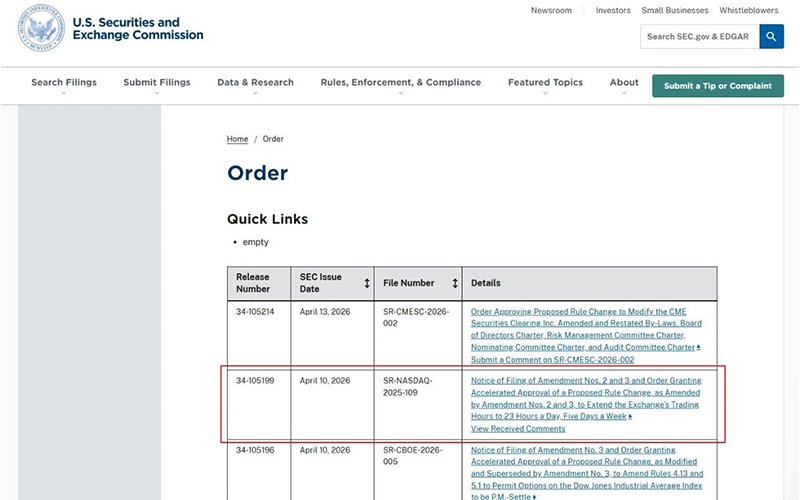Open the Featured Topics menu
Viewport: 800px width, 500px height.
tap(545, 82)
